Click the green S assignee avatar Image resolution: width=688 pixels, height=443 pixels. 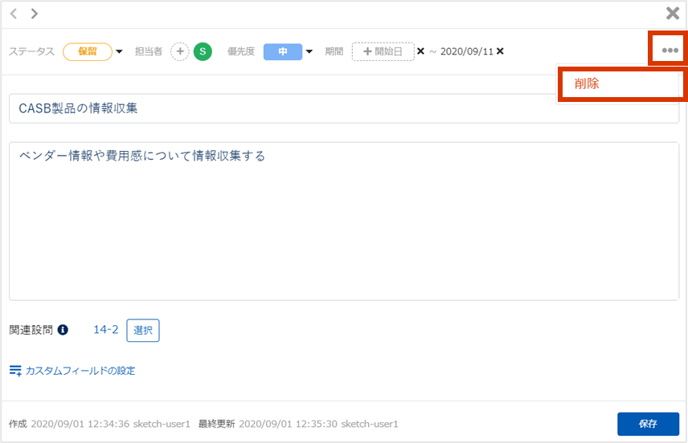pyautogui.click(x=203, y=51)
